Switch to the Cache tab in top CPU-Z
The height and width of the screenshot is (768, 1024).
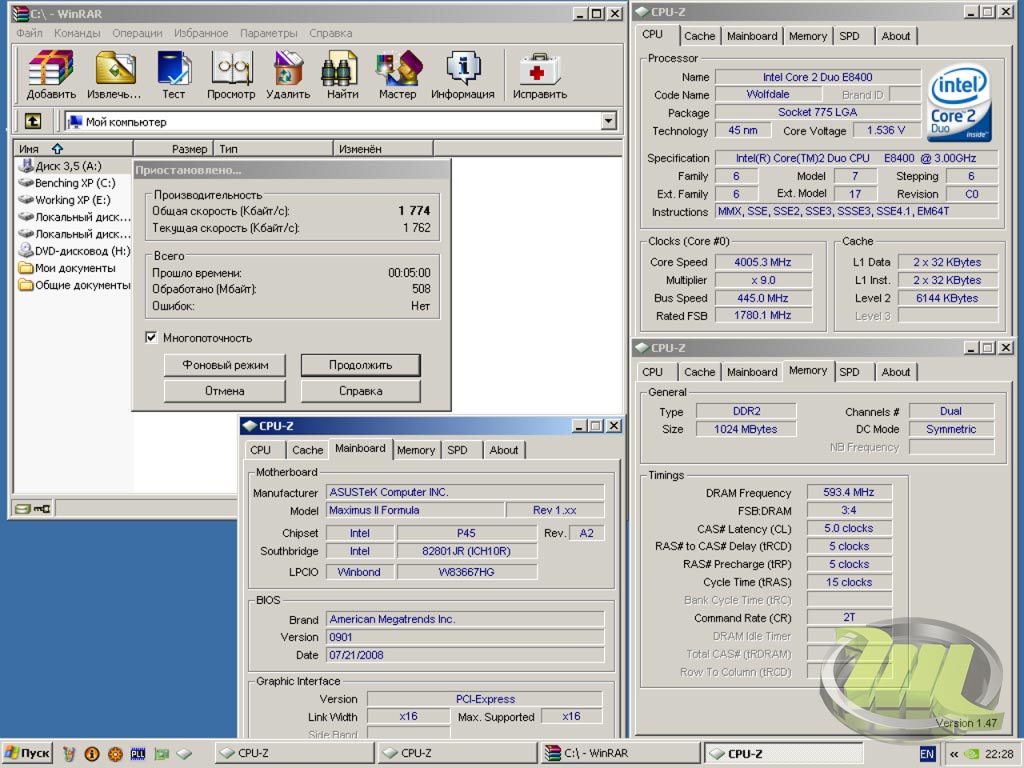pos(699,36)
